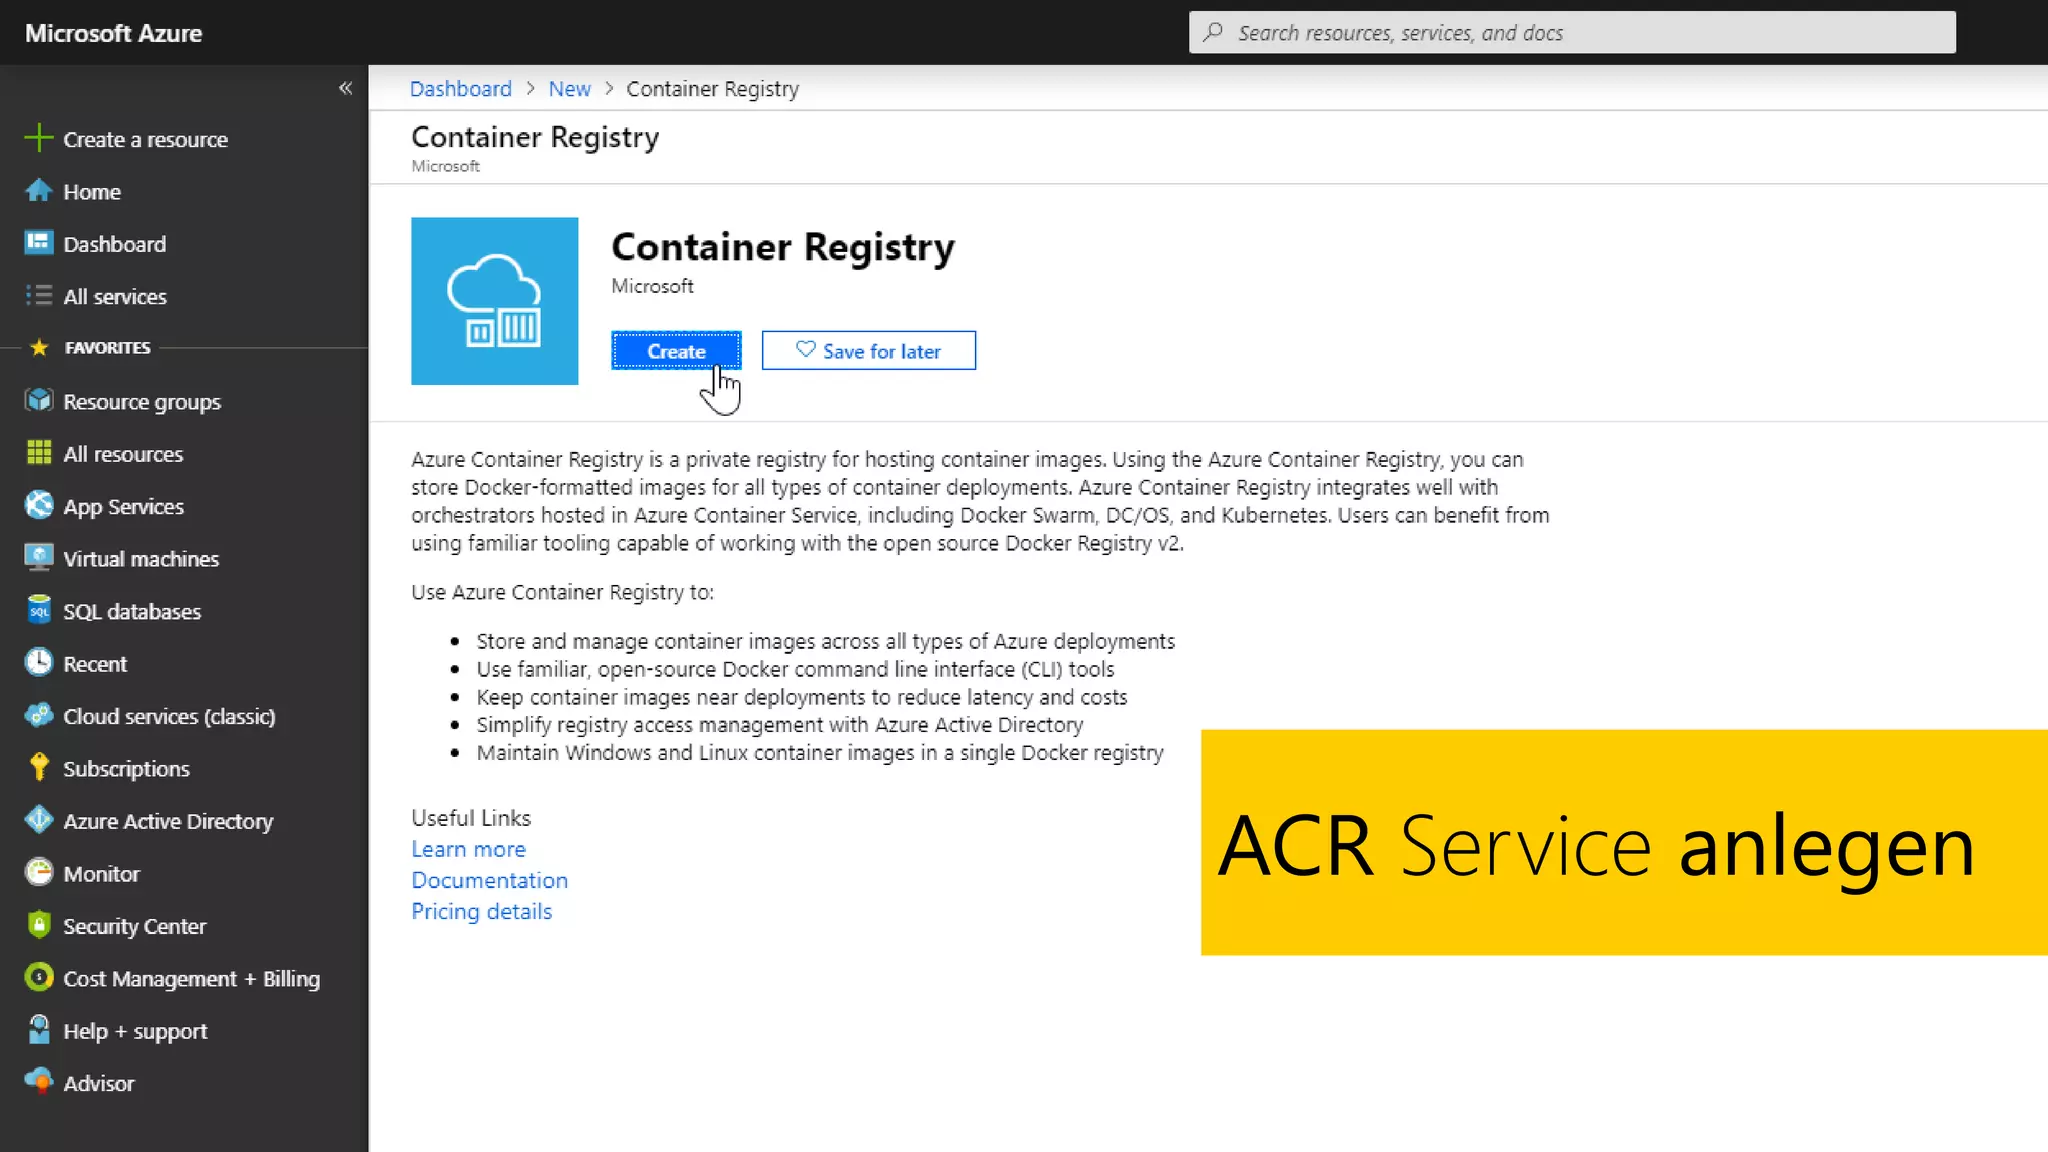Open the Documentation link
The image size is (2048, 1152).
click(489, 880)
